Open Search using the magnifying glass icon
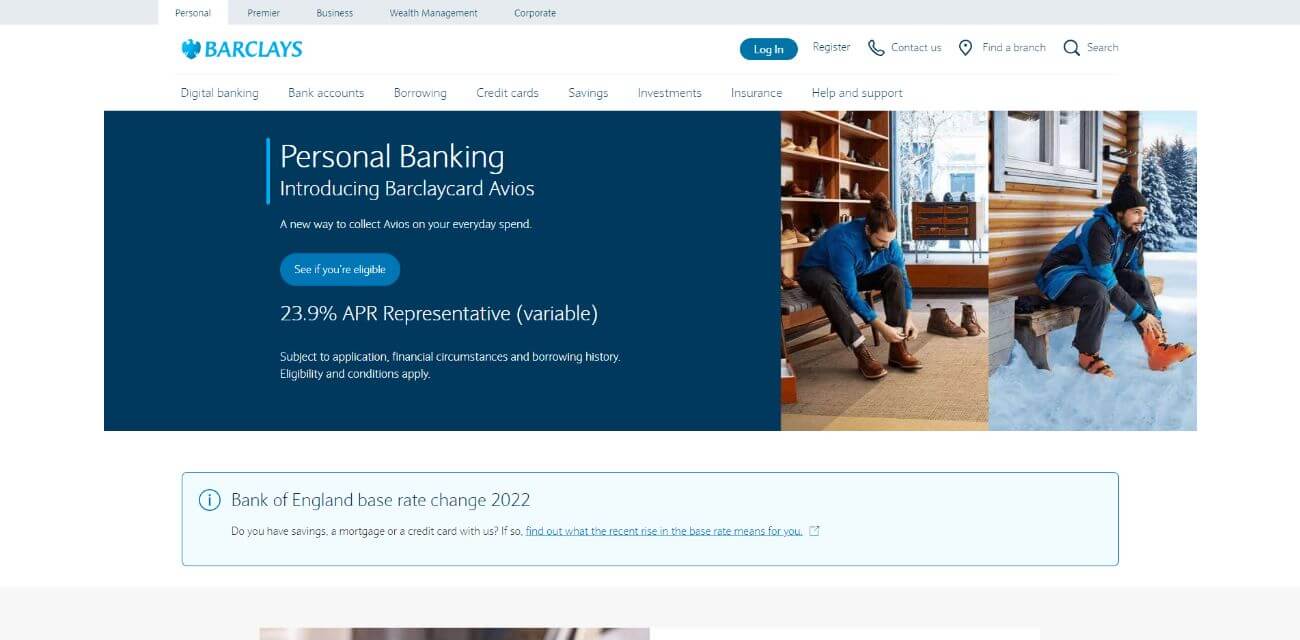This screenshot has height=640, width=1300. pos(1071,47)
